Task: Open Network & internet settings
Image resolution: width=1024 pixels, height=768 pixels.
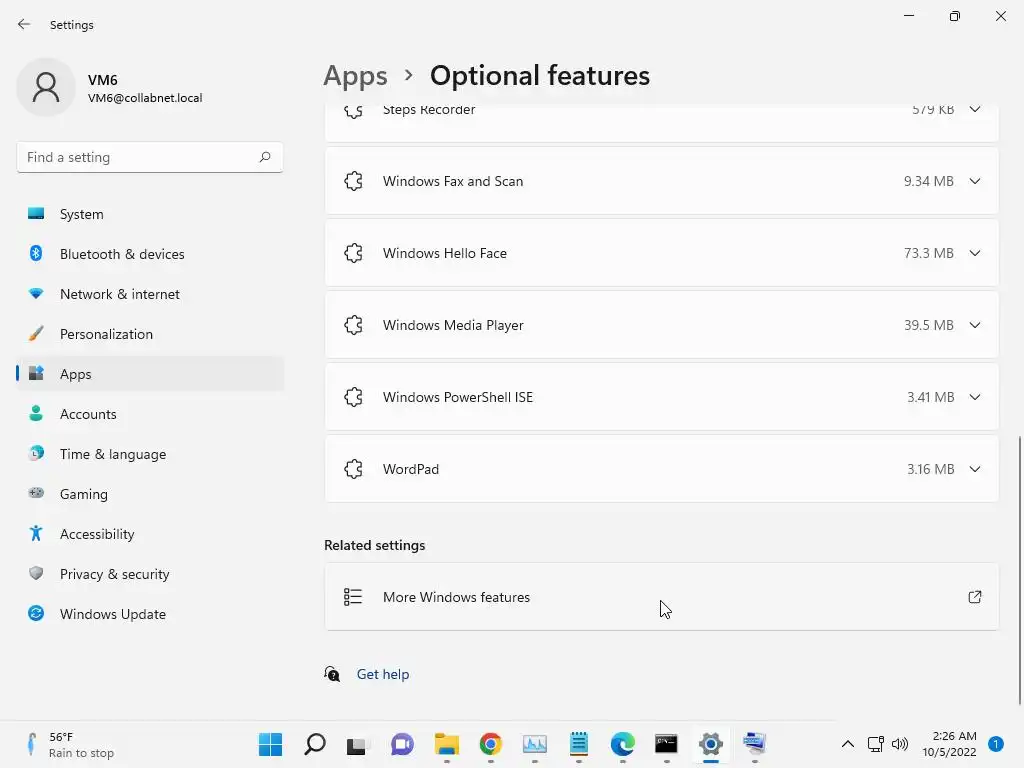Action: [x=150, y=294]
